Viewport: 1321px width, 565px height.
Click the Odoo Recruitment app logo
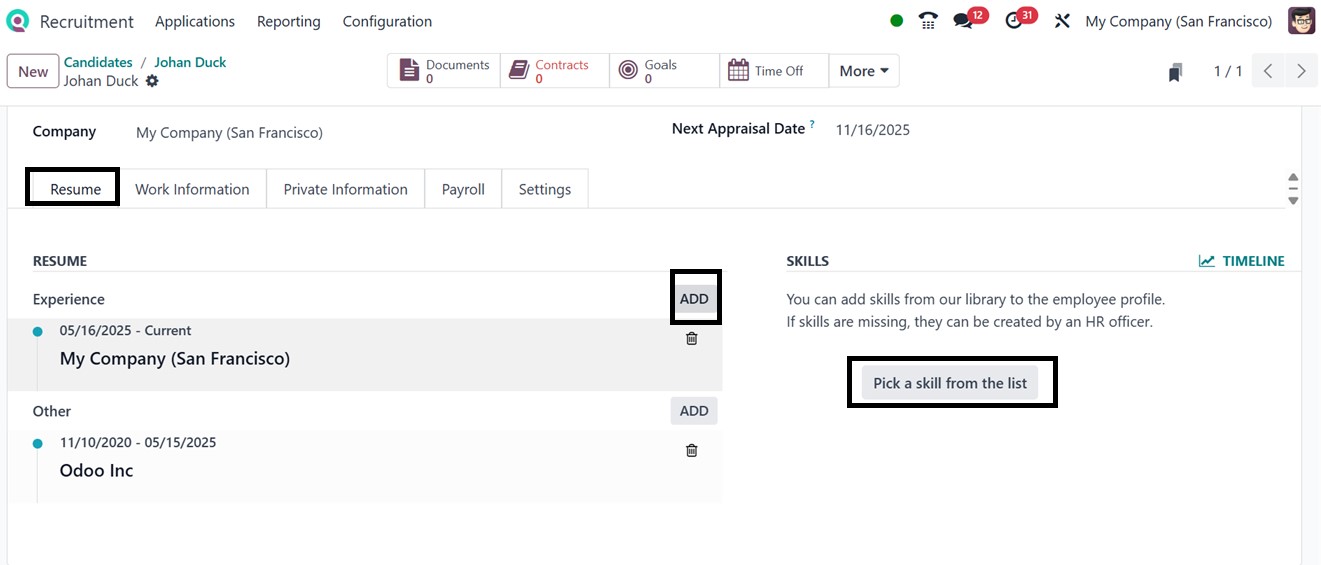(18, 21)
